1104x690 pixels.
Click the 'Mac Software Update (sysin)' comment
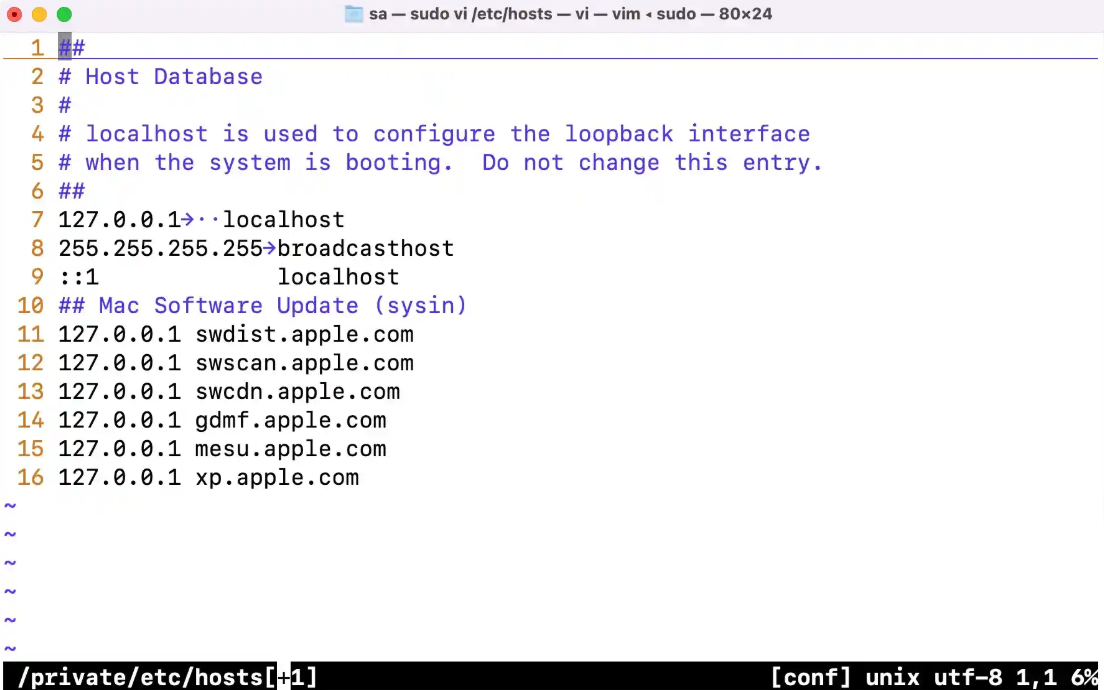point(282,305)
